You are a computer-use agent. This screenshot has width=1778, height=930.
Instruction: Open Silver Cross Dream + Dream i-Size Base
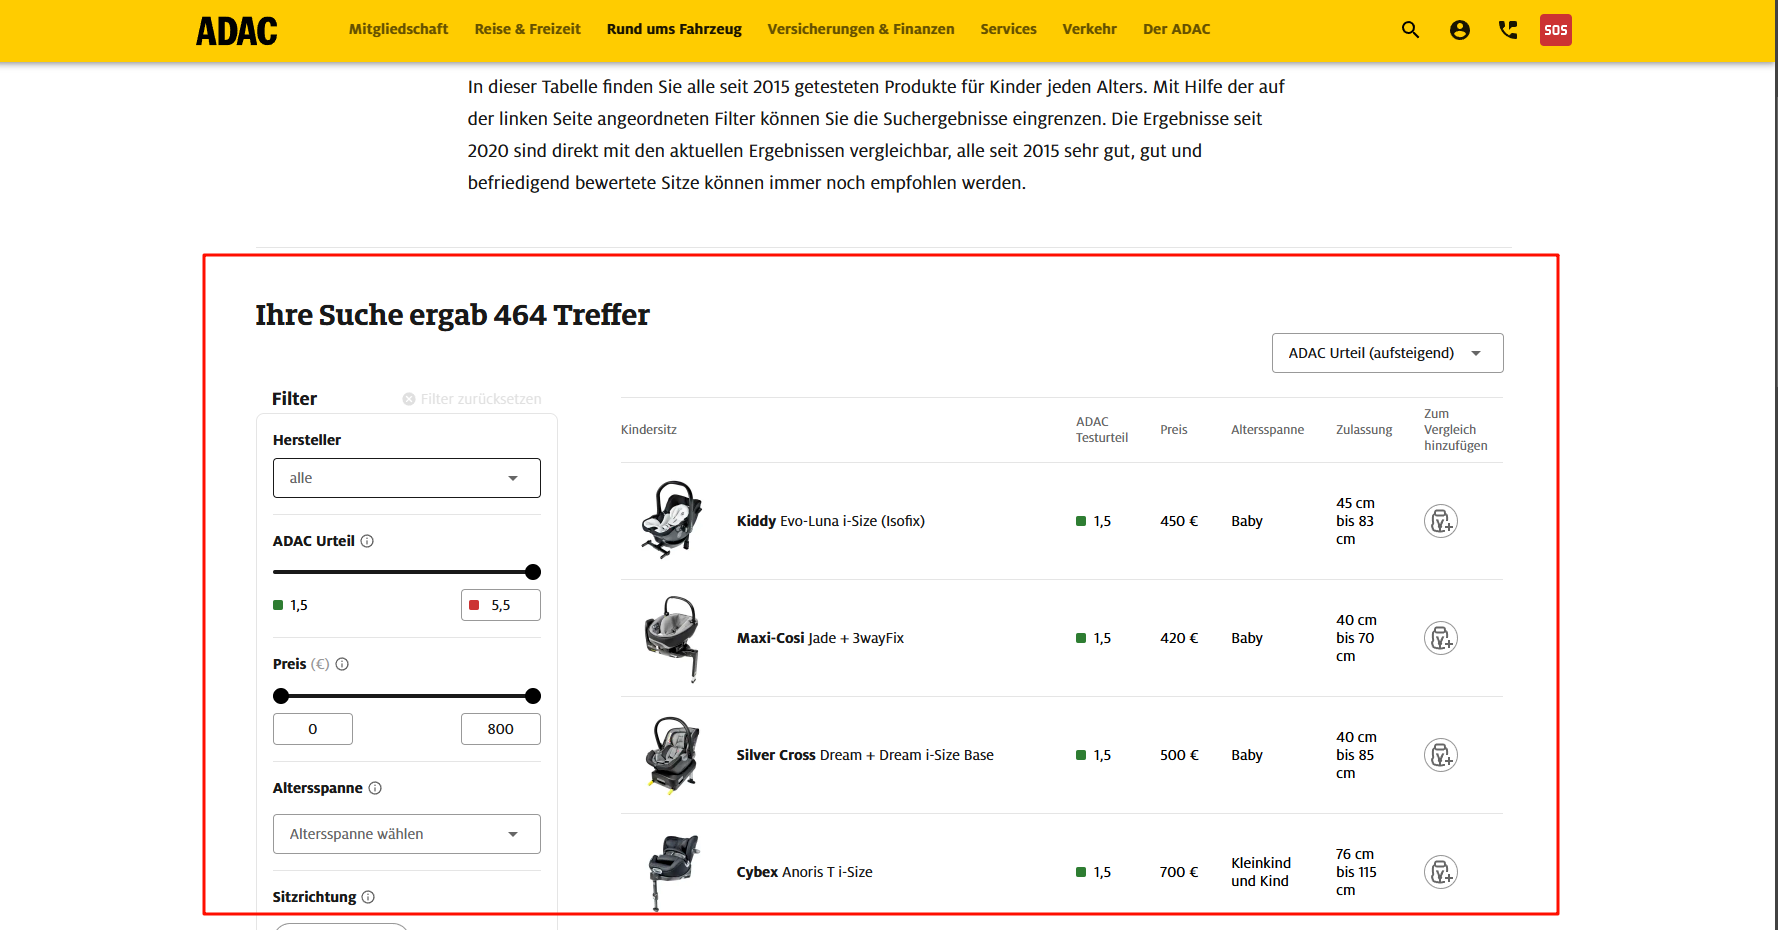(x=865, y=755)
